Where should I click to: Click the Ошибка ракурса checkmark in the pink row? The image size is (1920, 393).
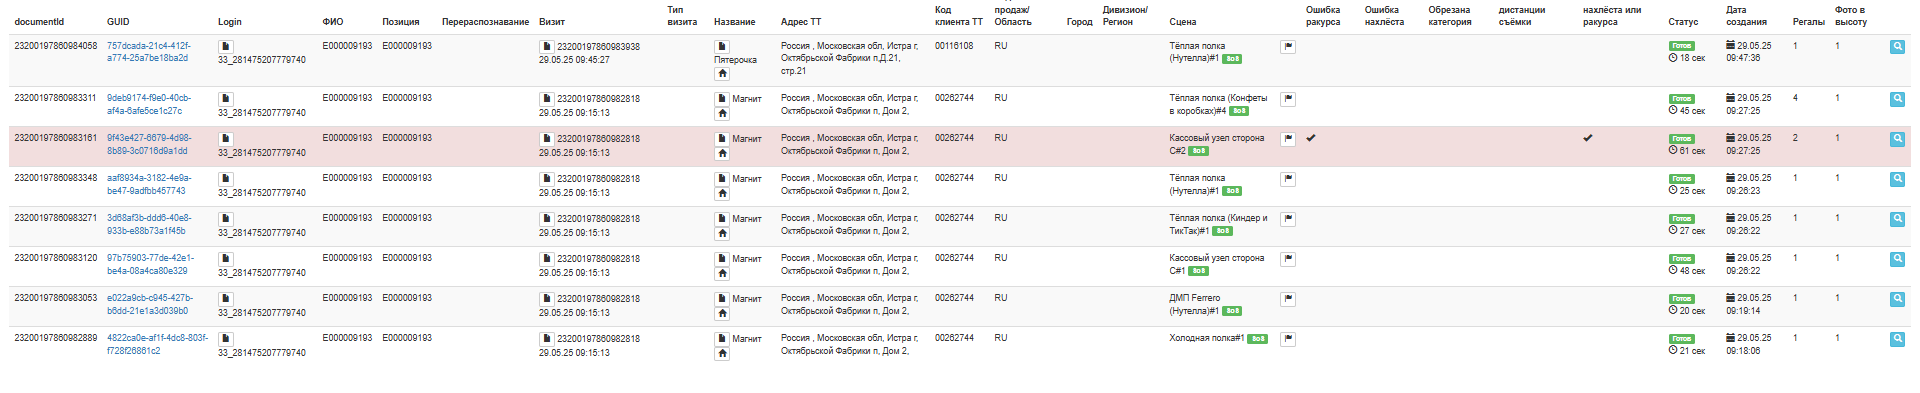coord(1311,138)
